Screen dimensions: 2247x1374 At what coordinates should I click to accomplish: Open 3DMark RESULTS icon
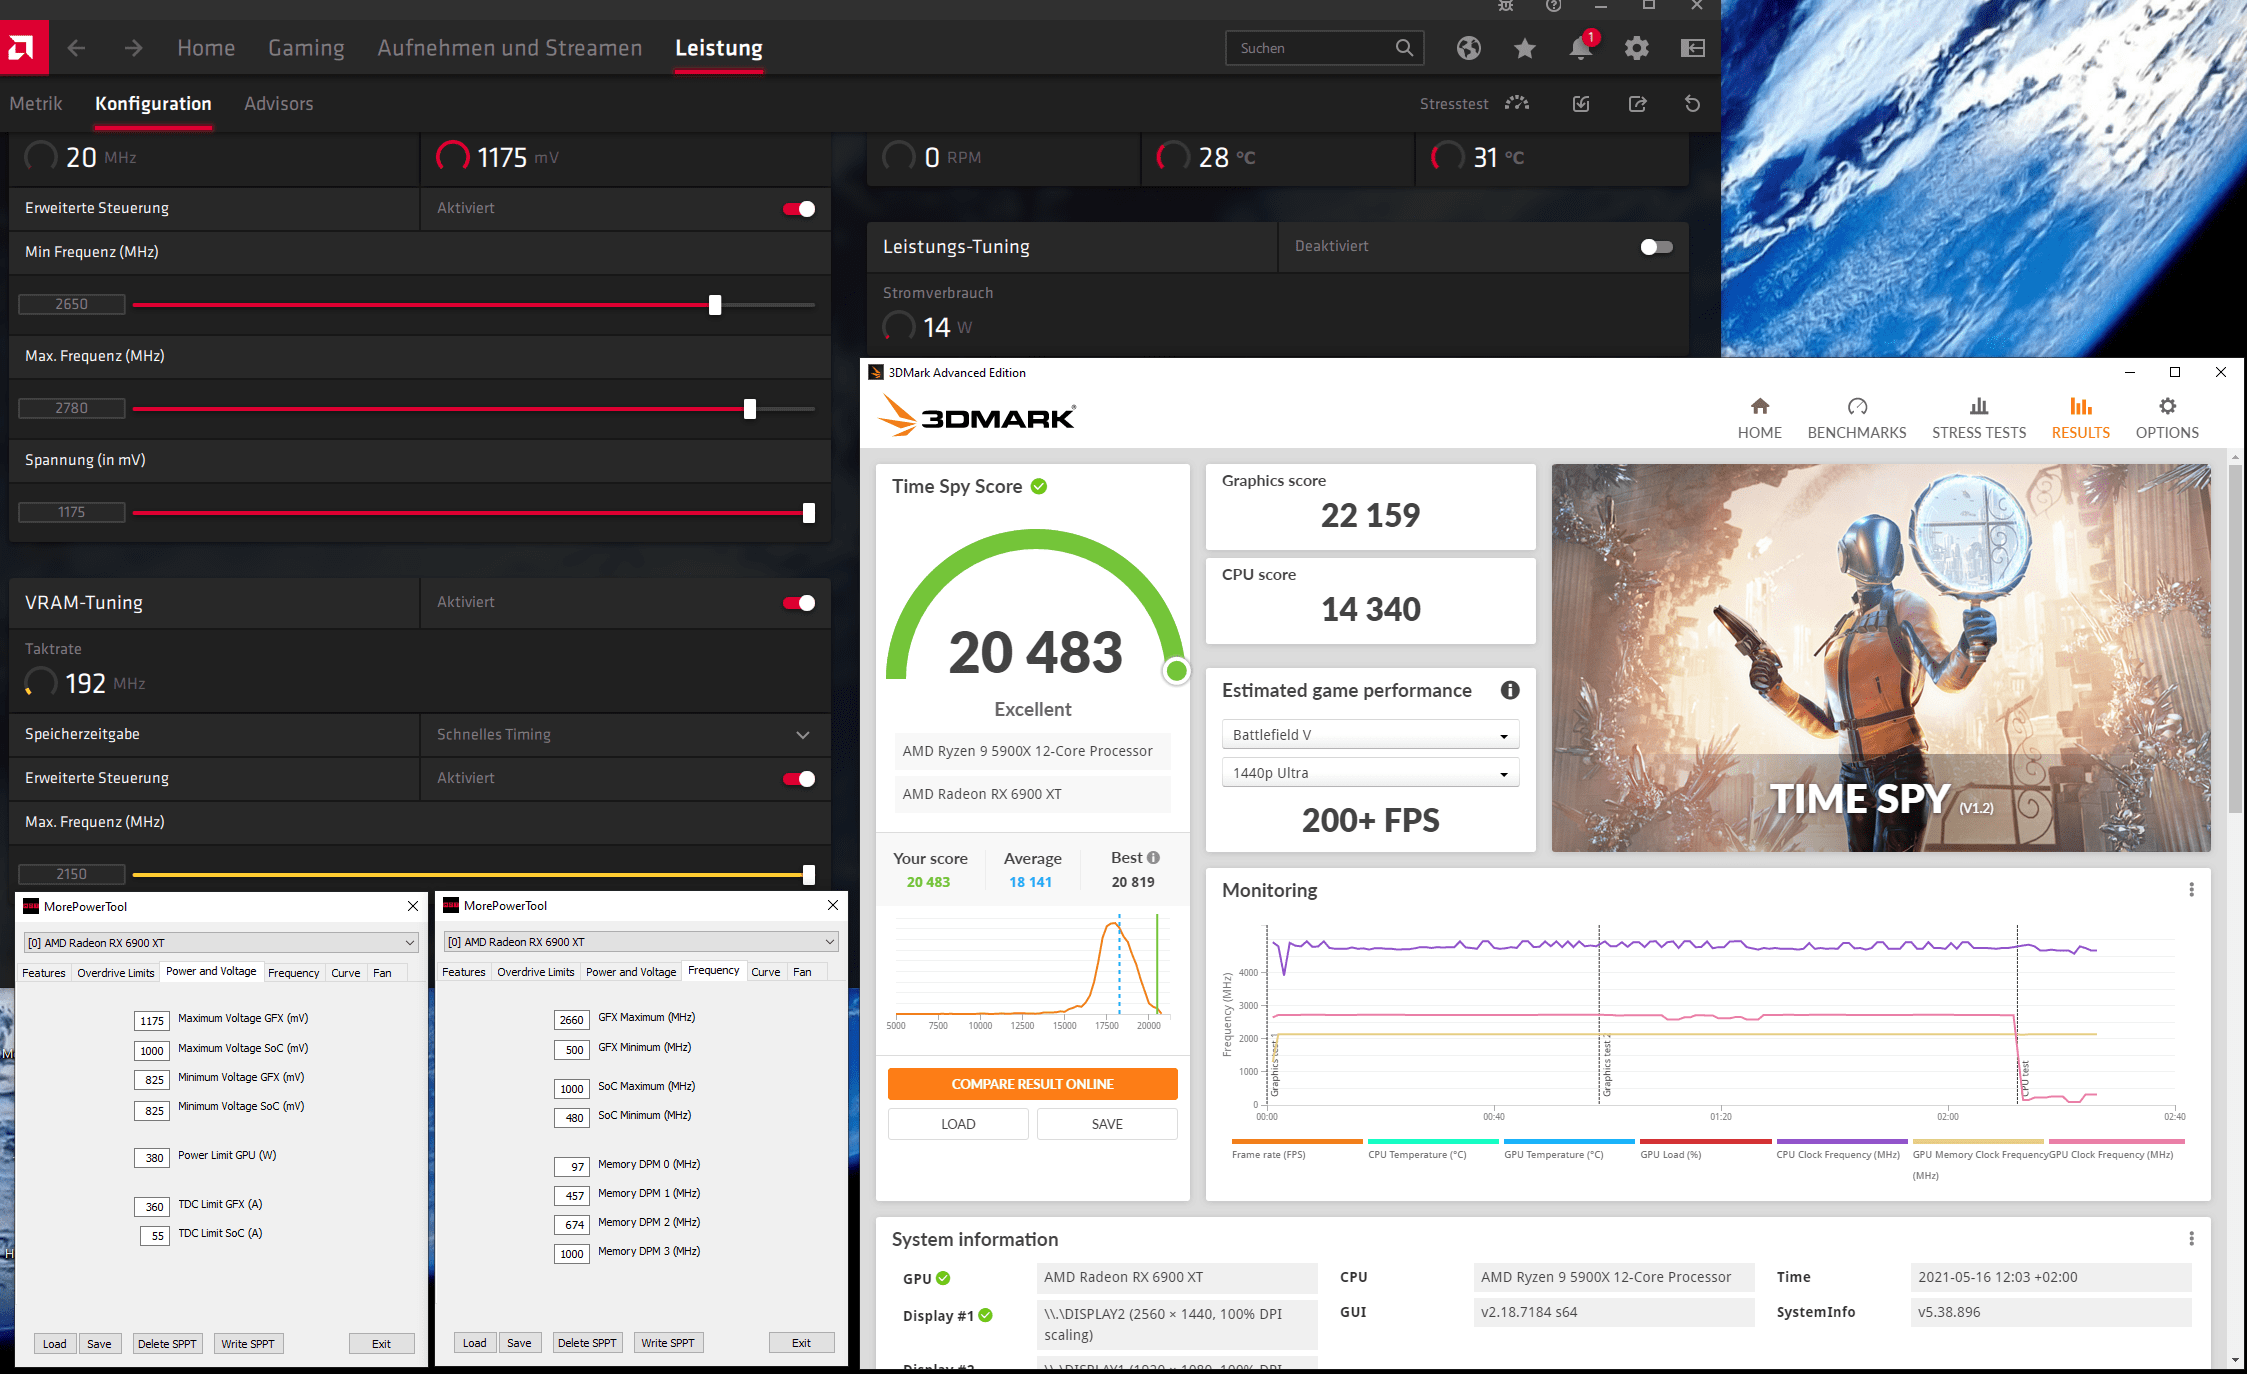2080,406
